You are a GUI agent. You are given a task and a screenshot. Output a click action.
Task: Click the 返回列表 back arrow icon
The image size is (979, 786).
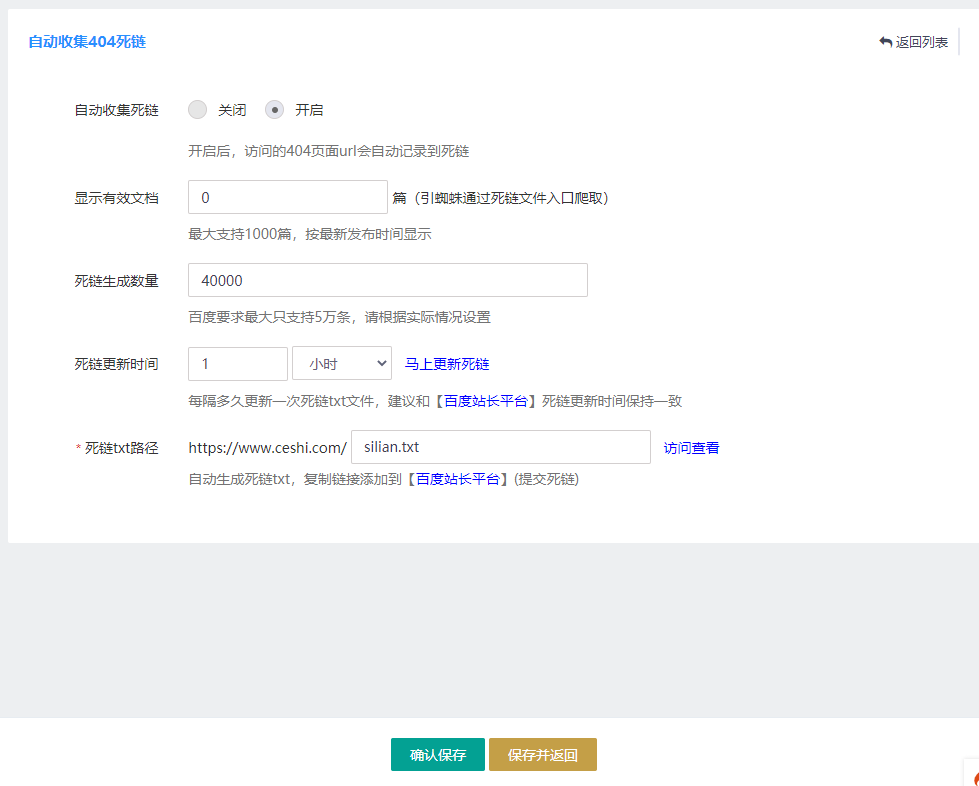(885, 42)
